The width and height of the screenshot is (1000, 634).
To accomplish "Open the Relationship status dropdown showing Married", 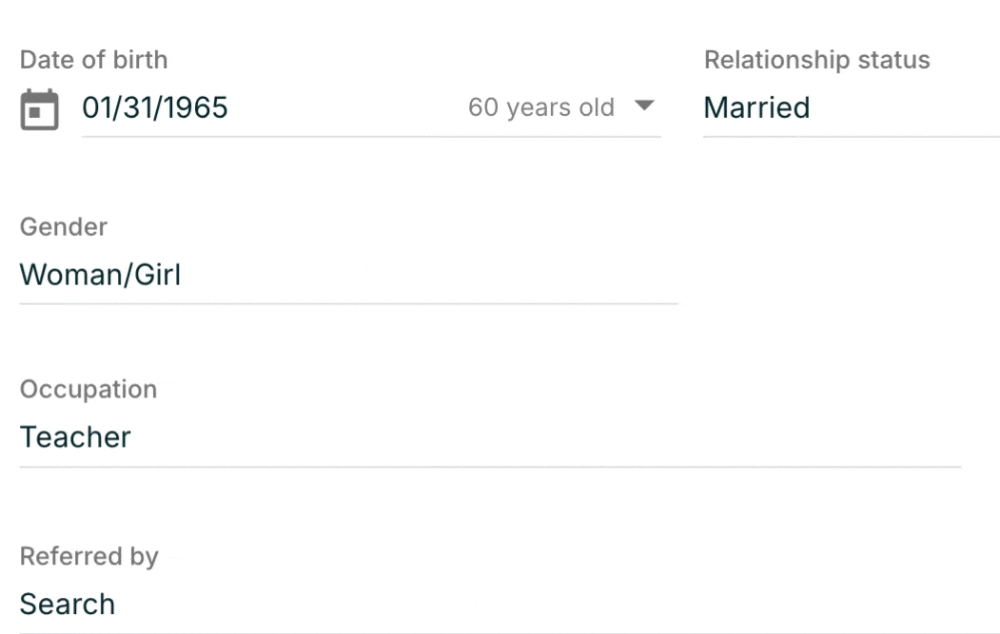I will coord(850,108).
